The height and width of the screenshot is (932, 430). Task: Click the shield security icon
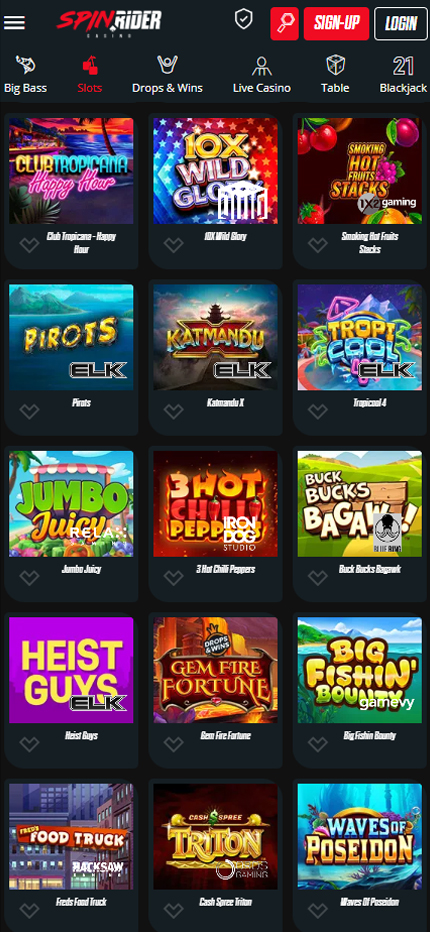[243, 20]
